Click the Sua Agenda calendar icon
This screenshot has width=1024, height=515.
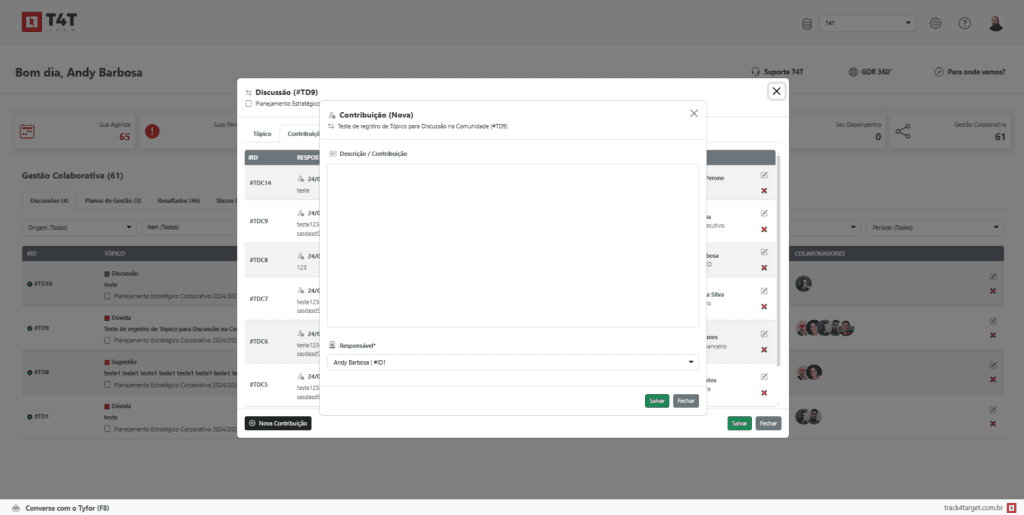coord(27,131)
